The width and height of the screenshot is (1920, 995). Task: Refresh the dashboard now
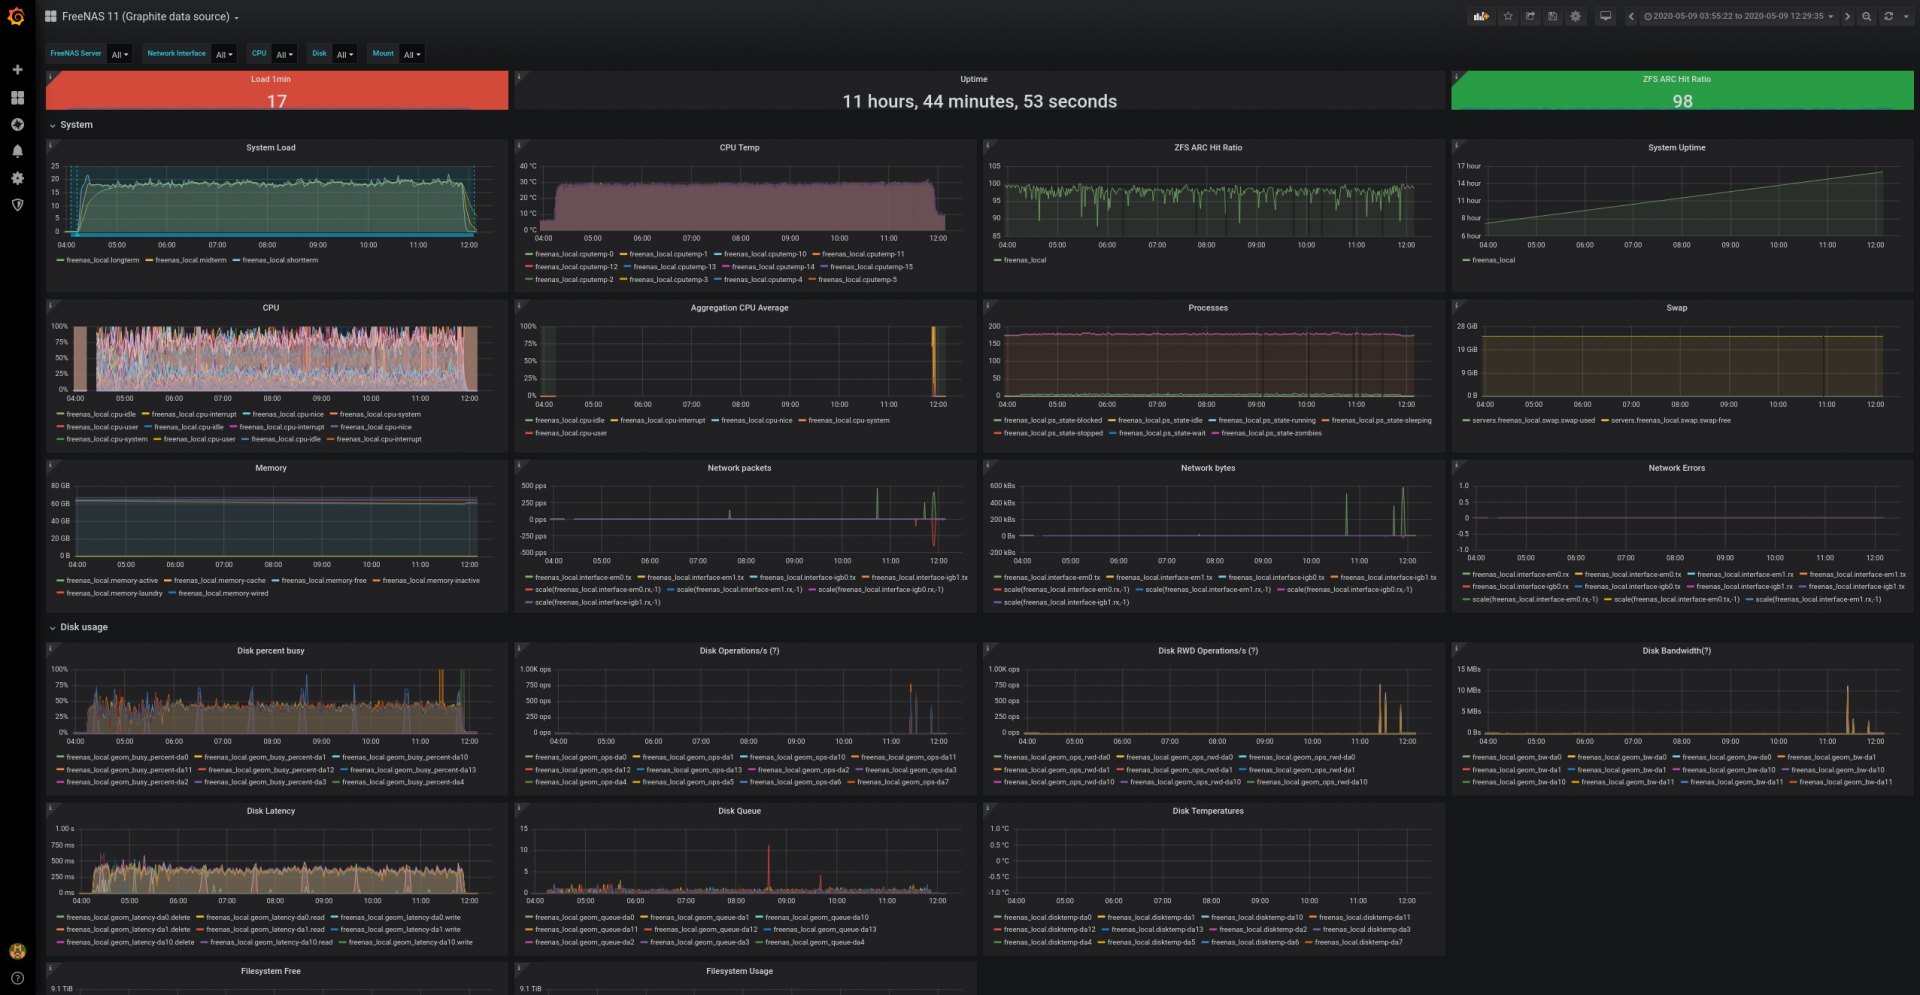click(x=1888, y=16)
